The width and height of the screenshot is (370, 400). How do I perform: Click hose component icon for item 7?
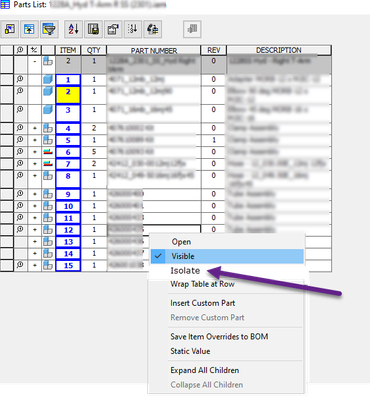pyautogui.click(x=48, y=164)
